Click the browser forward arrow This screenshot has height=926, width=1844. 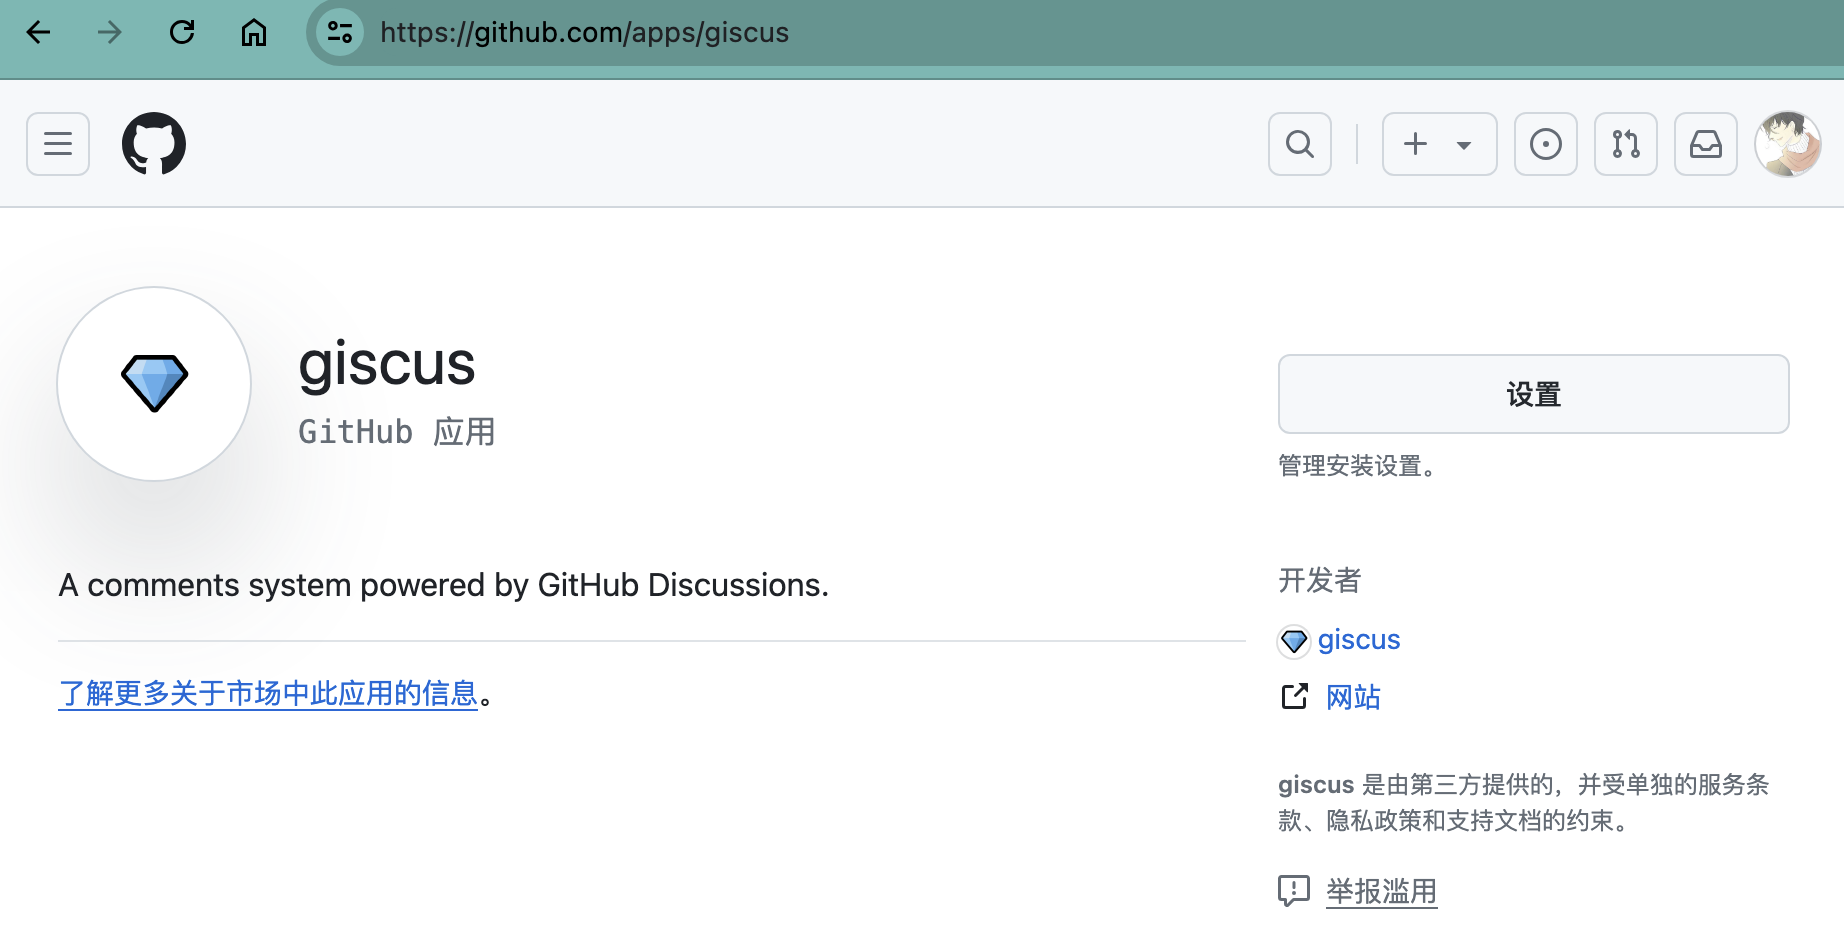coord(109,32)
